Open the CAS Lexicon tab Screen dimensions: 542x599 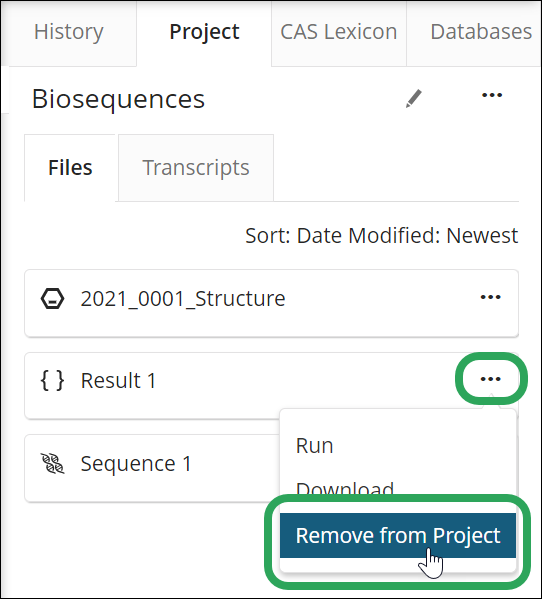[339, 33]
